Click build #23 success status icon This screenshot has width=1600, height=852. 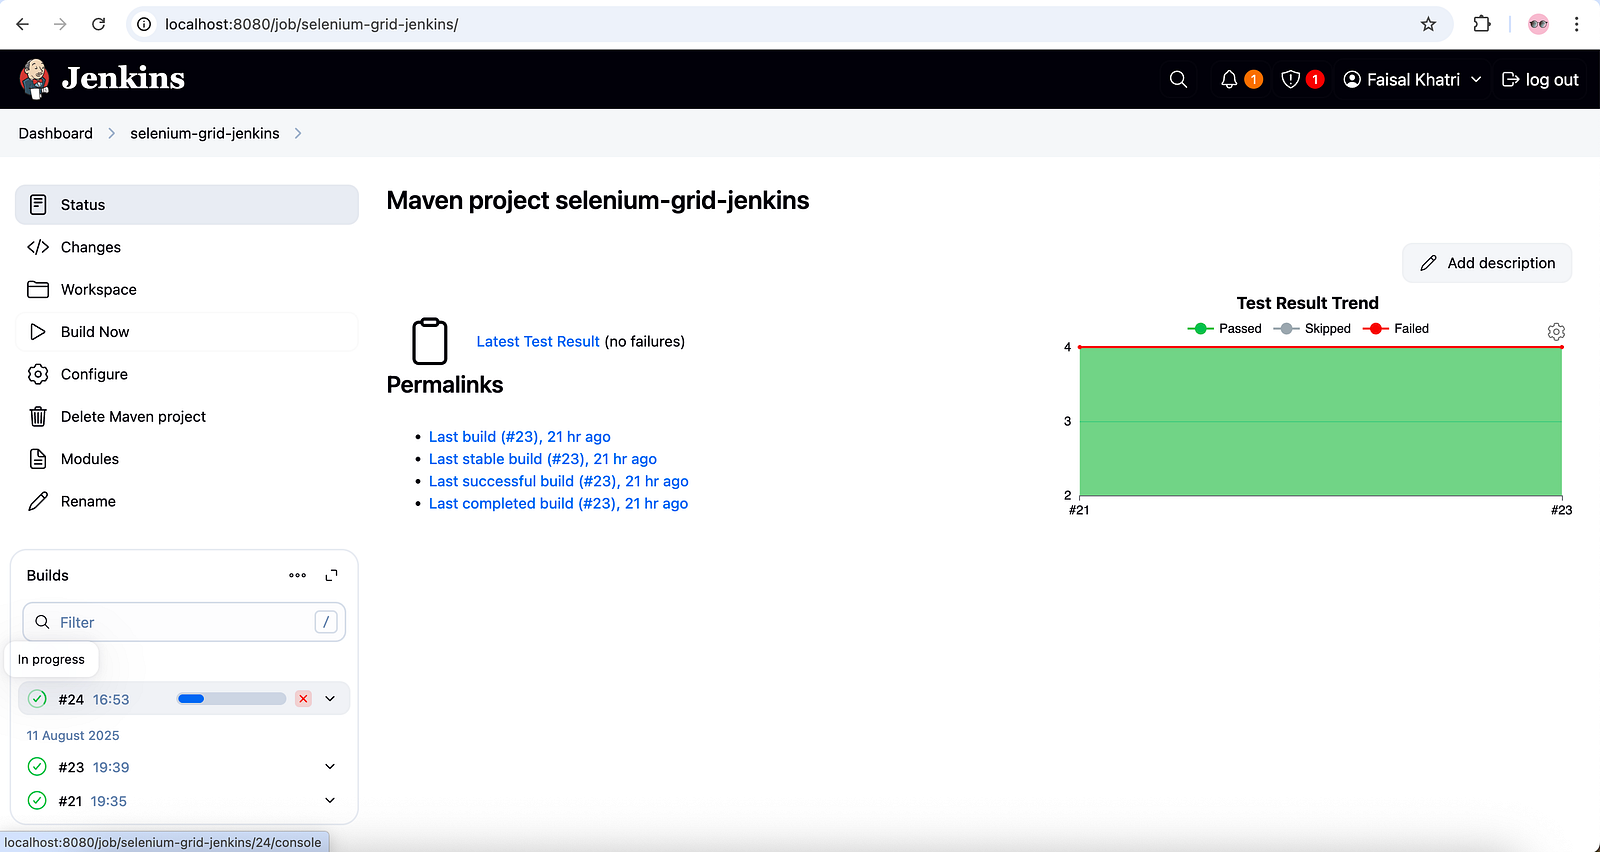[37, 767]
